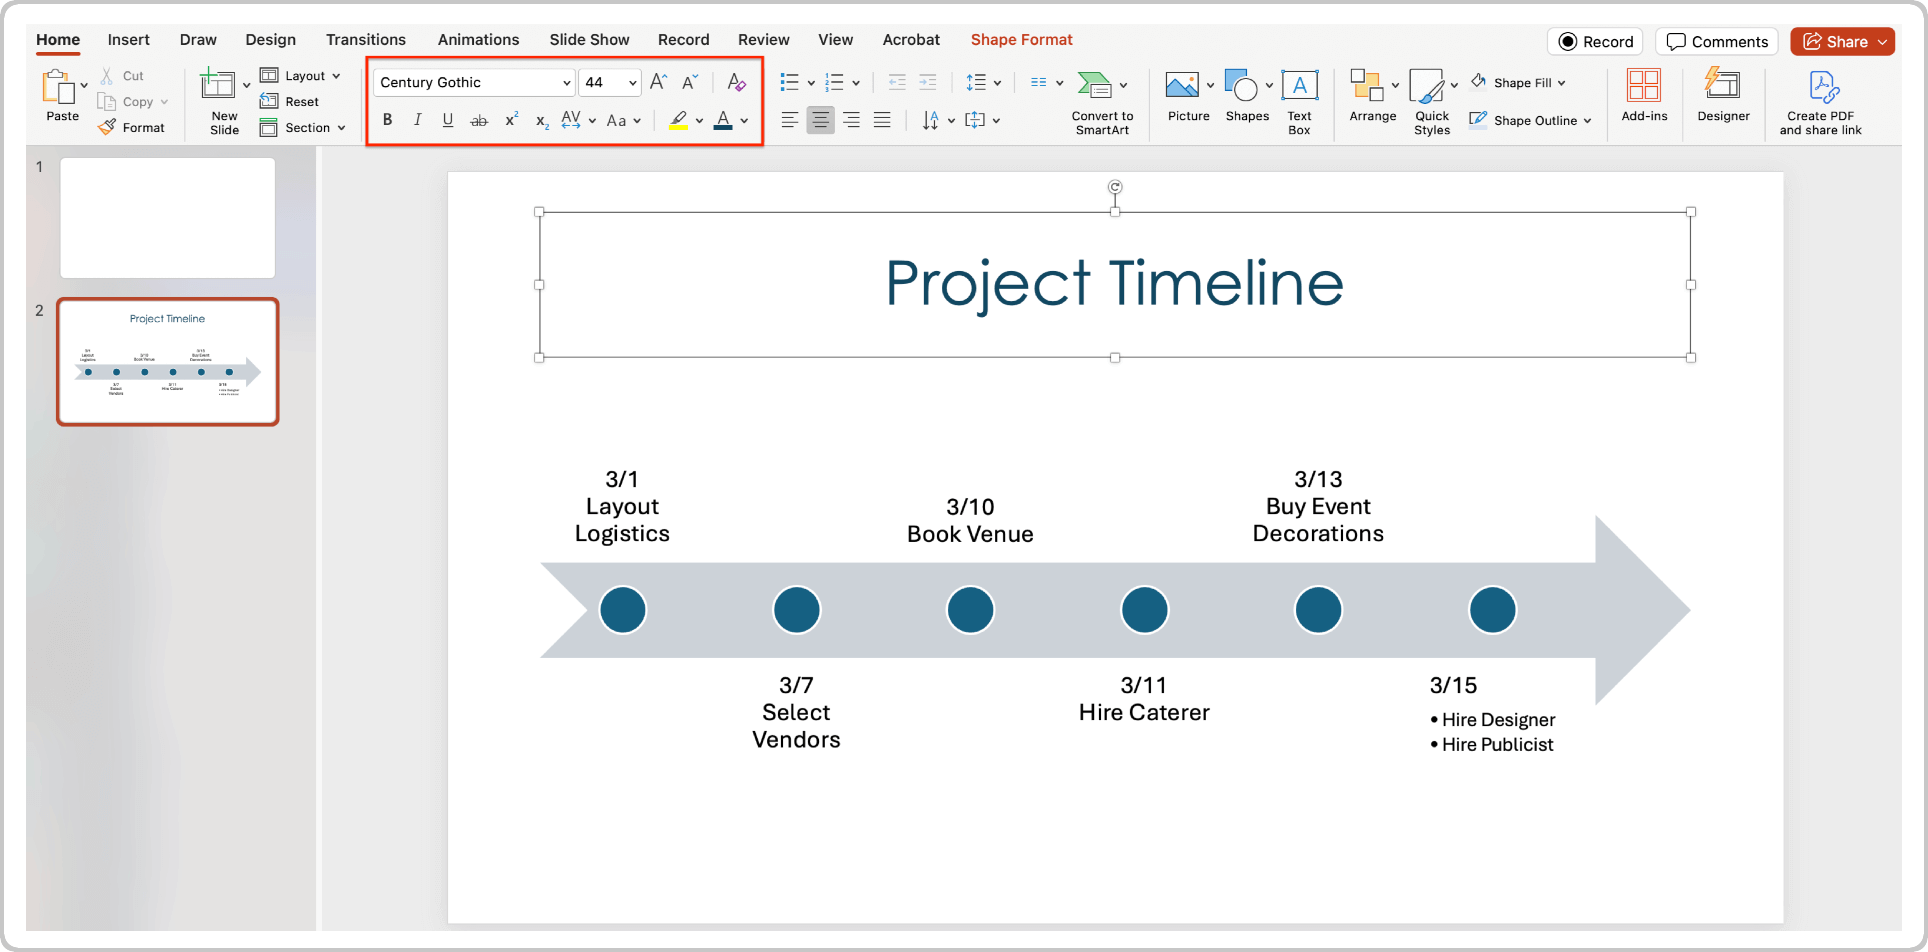Toggle underline formatting
1928x952 pixels.
point(447,120)
